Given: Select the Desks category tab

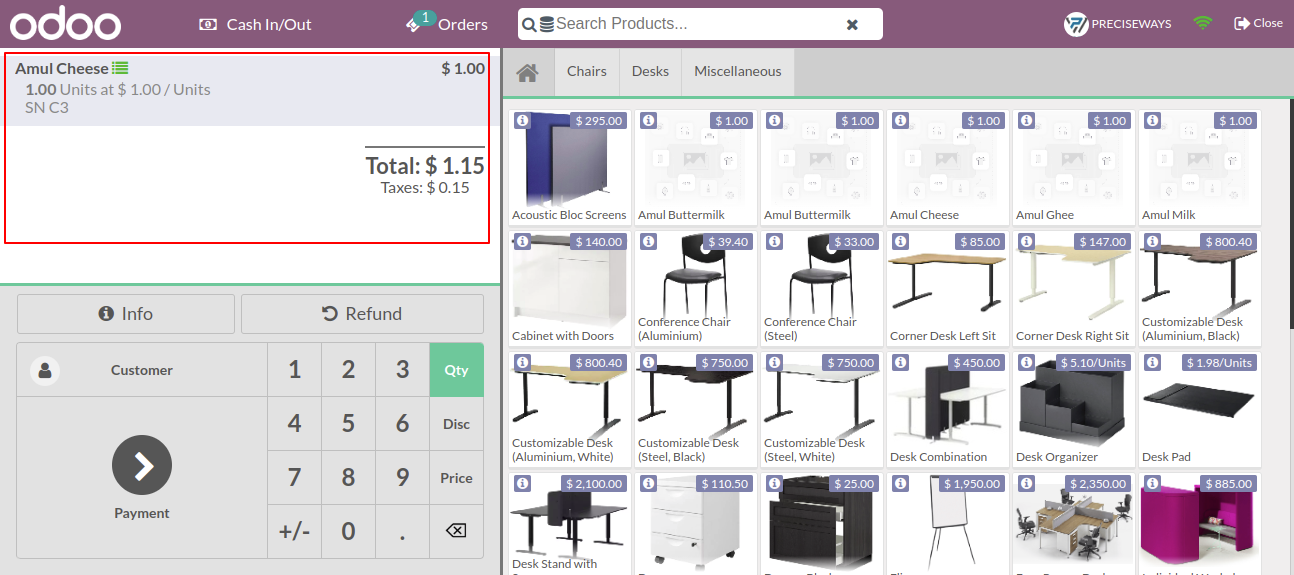Looking at the screenshot, I should 651,72.
